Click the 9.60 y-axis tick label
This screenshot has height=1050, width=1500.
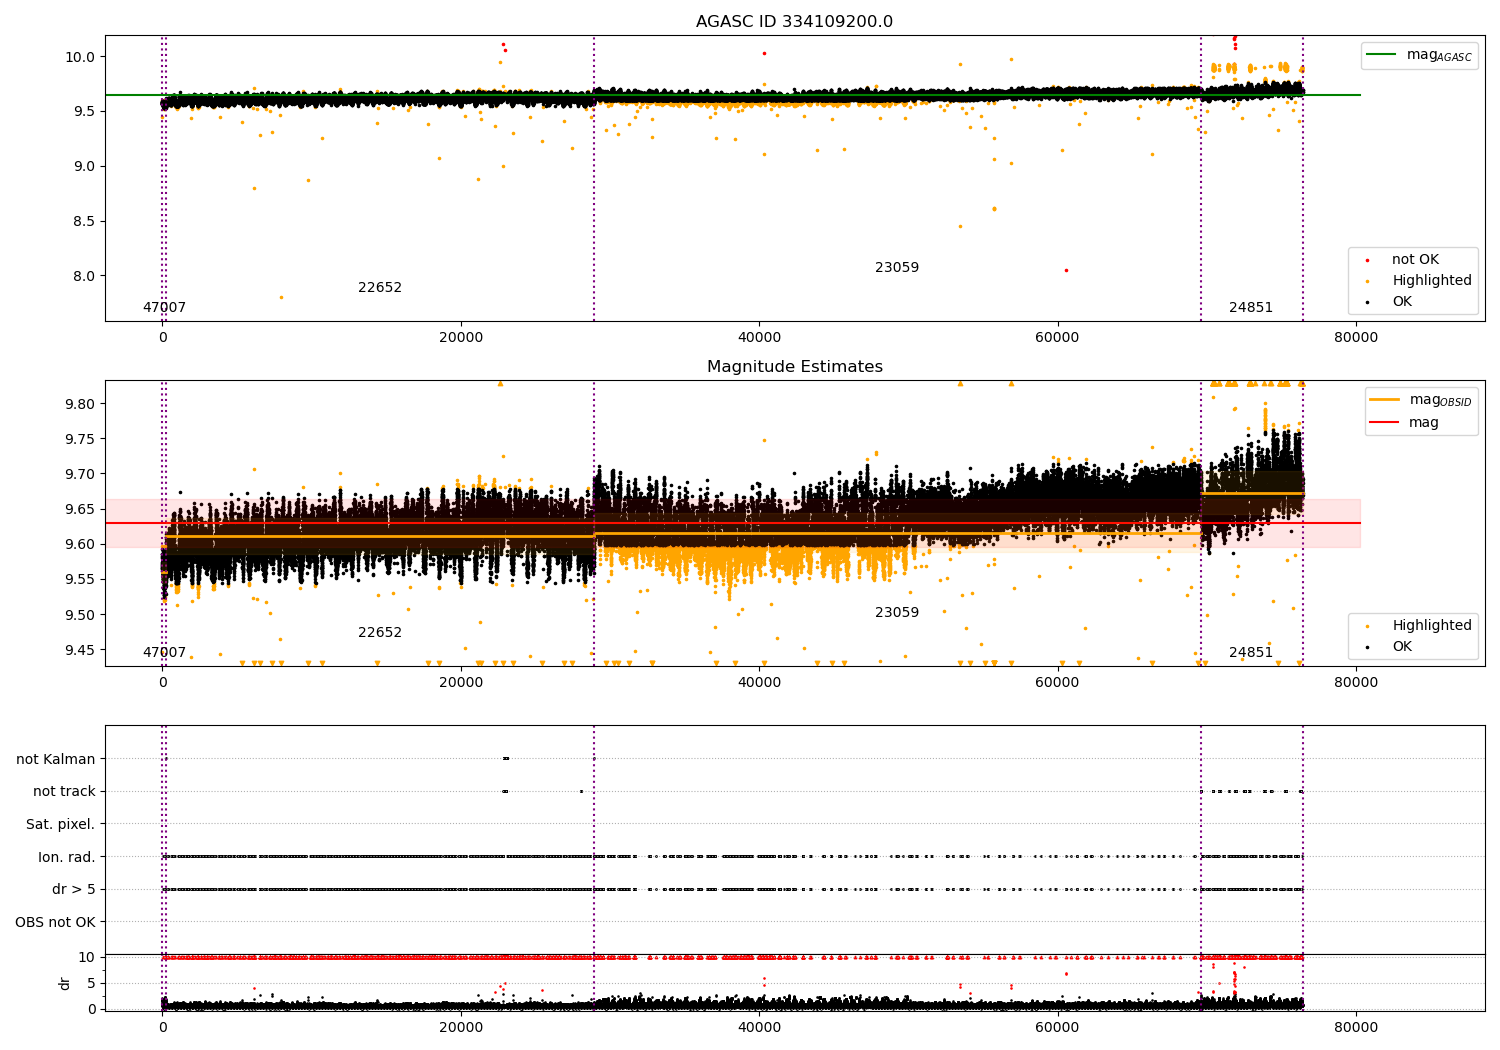[x=80, y=545]
